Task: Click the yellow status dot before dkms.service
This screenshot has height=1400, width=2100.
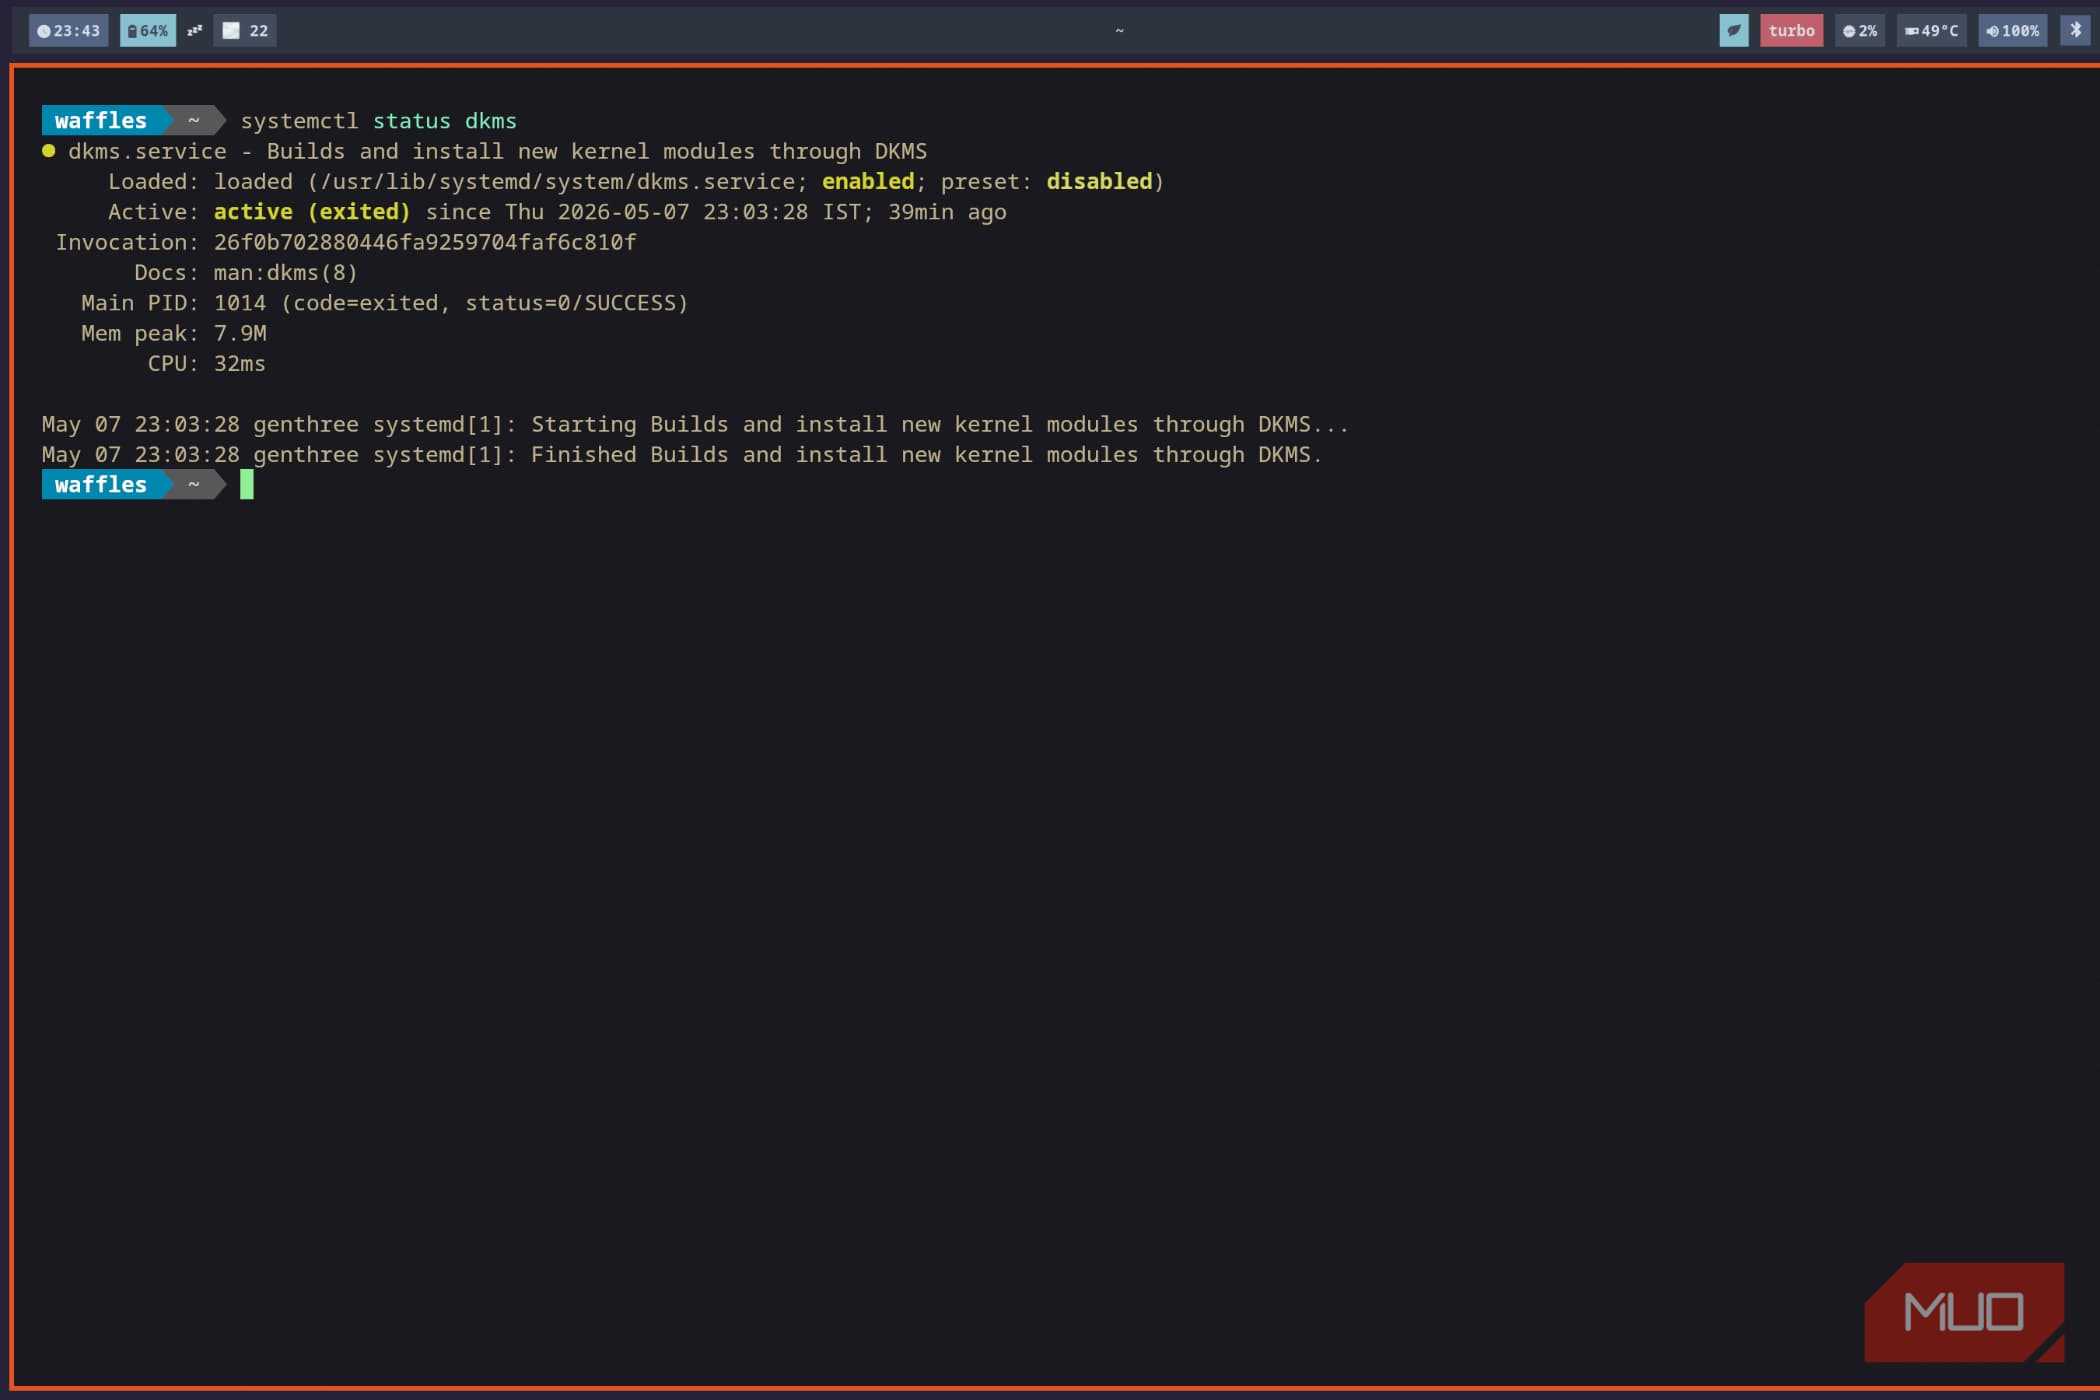Action: [48, 151]
